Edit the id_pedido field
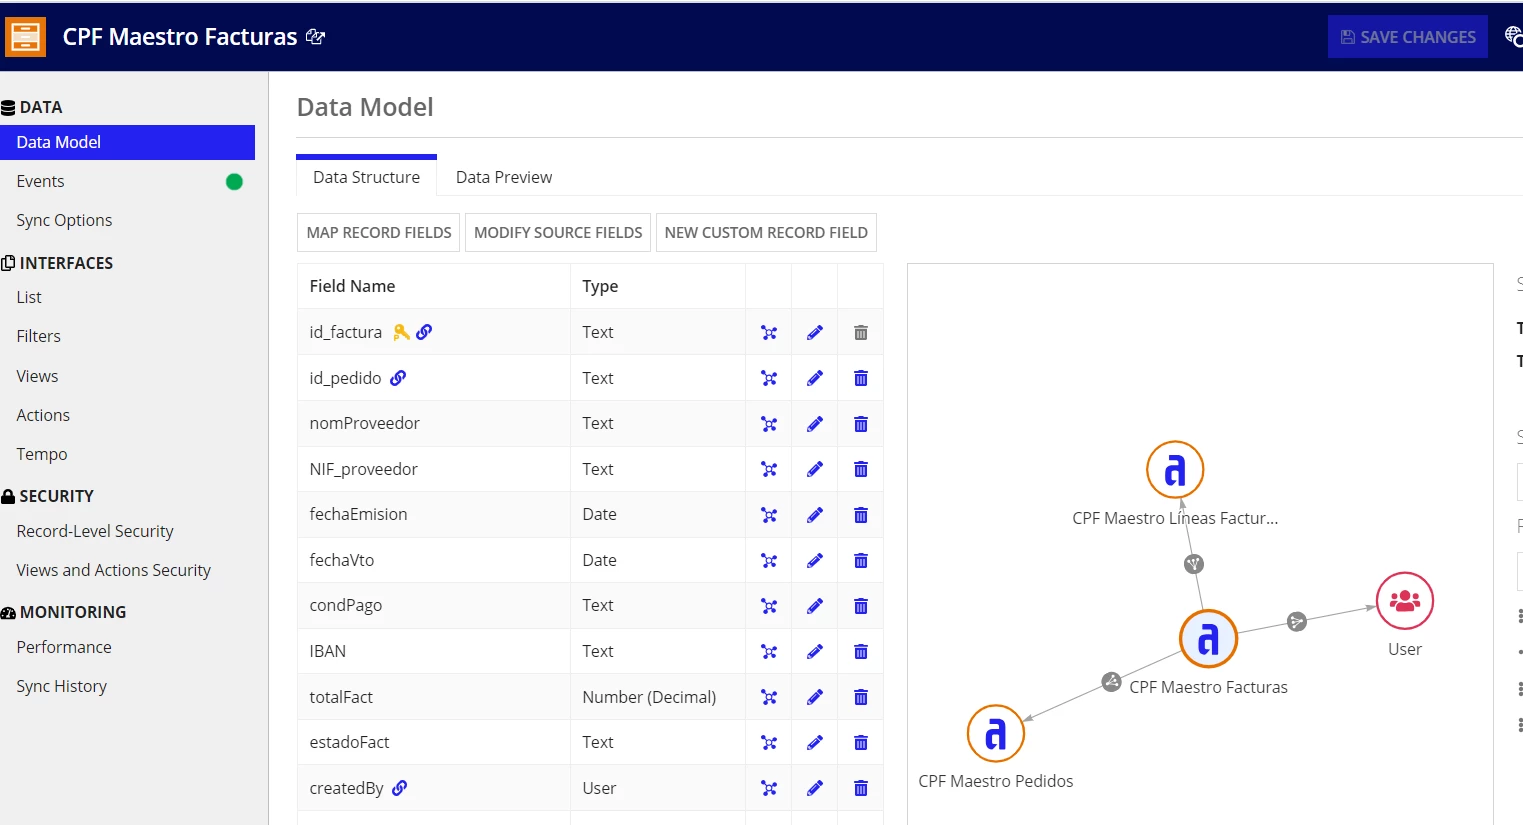Viewport: 1523px width, 825px height. click(x=815, y=378)
